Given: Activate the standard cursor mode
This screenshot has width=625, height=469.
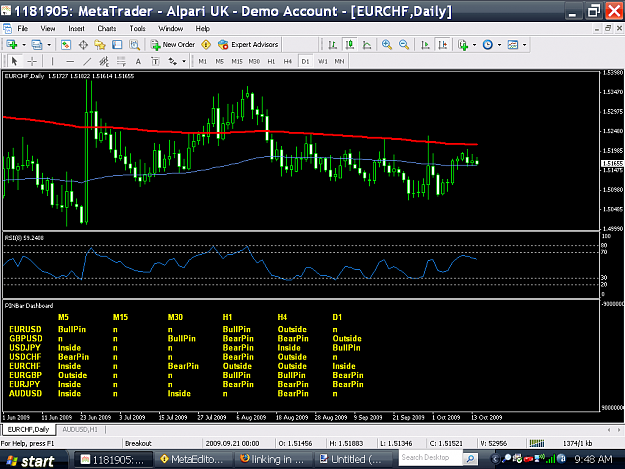Looking at the screenshot, I should pos(15,61).
